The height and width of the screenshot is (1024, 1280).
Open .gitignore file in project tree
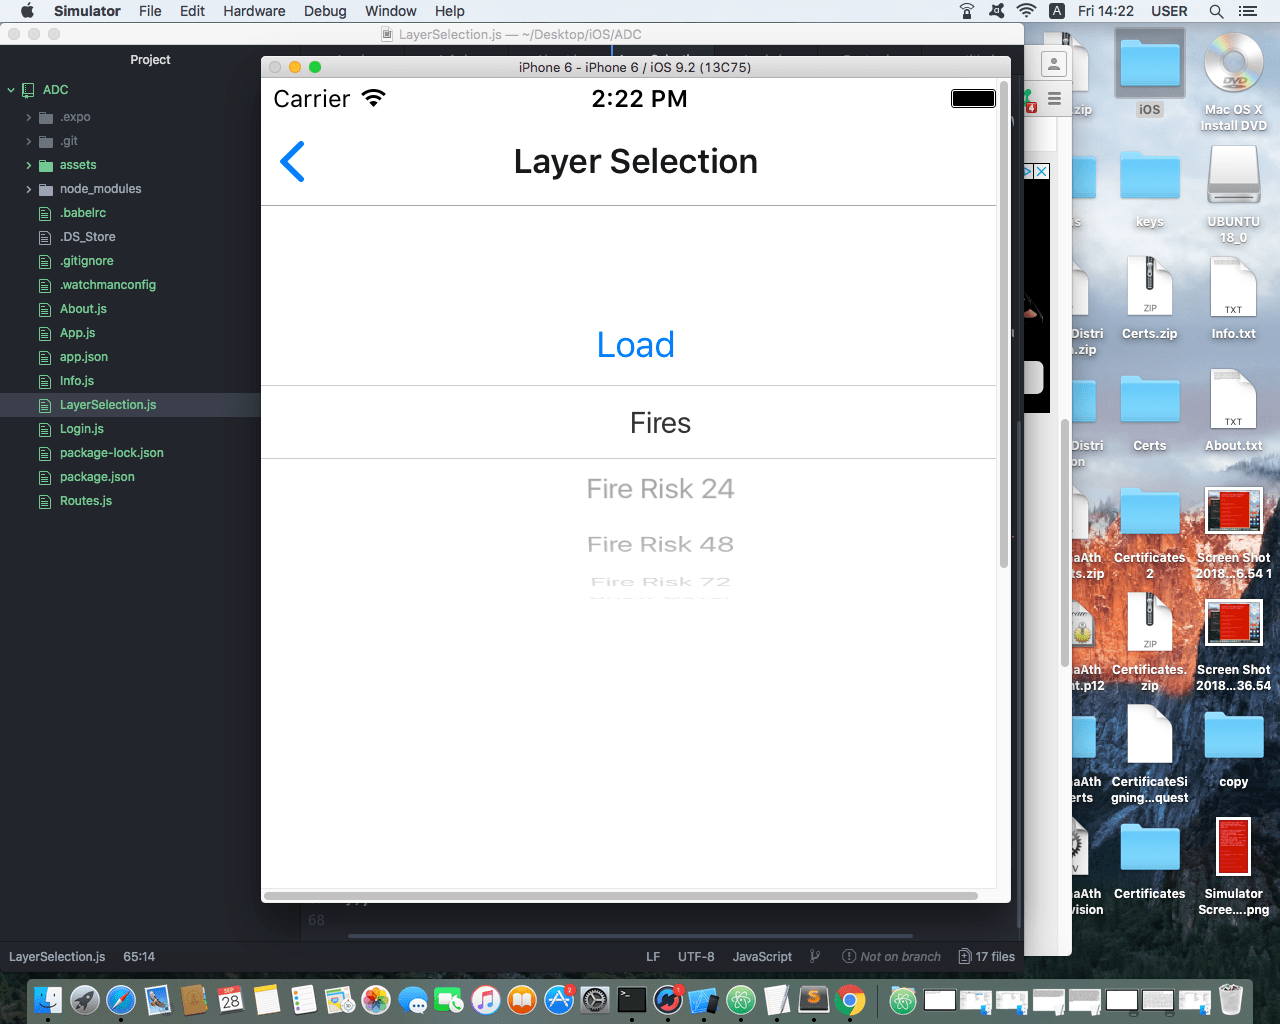point(86,261)
